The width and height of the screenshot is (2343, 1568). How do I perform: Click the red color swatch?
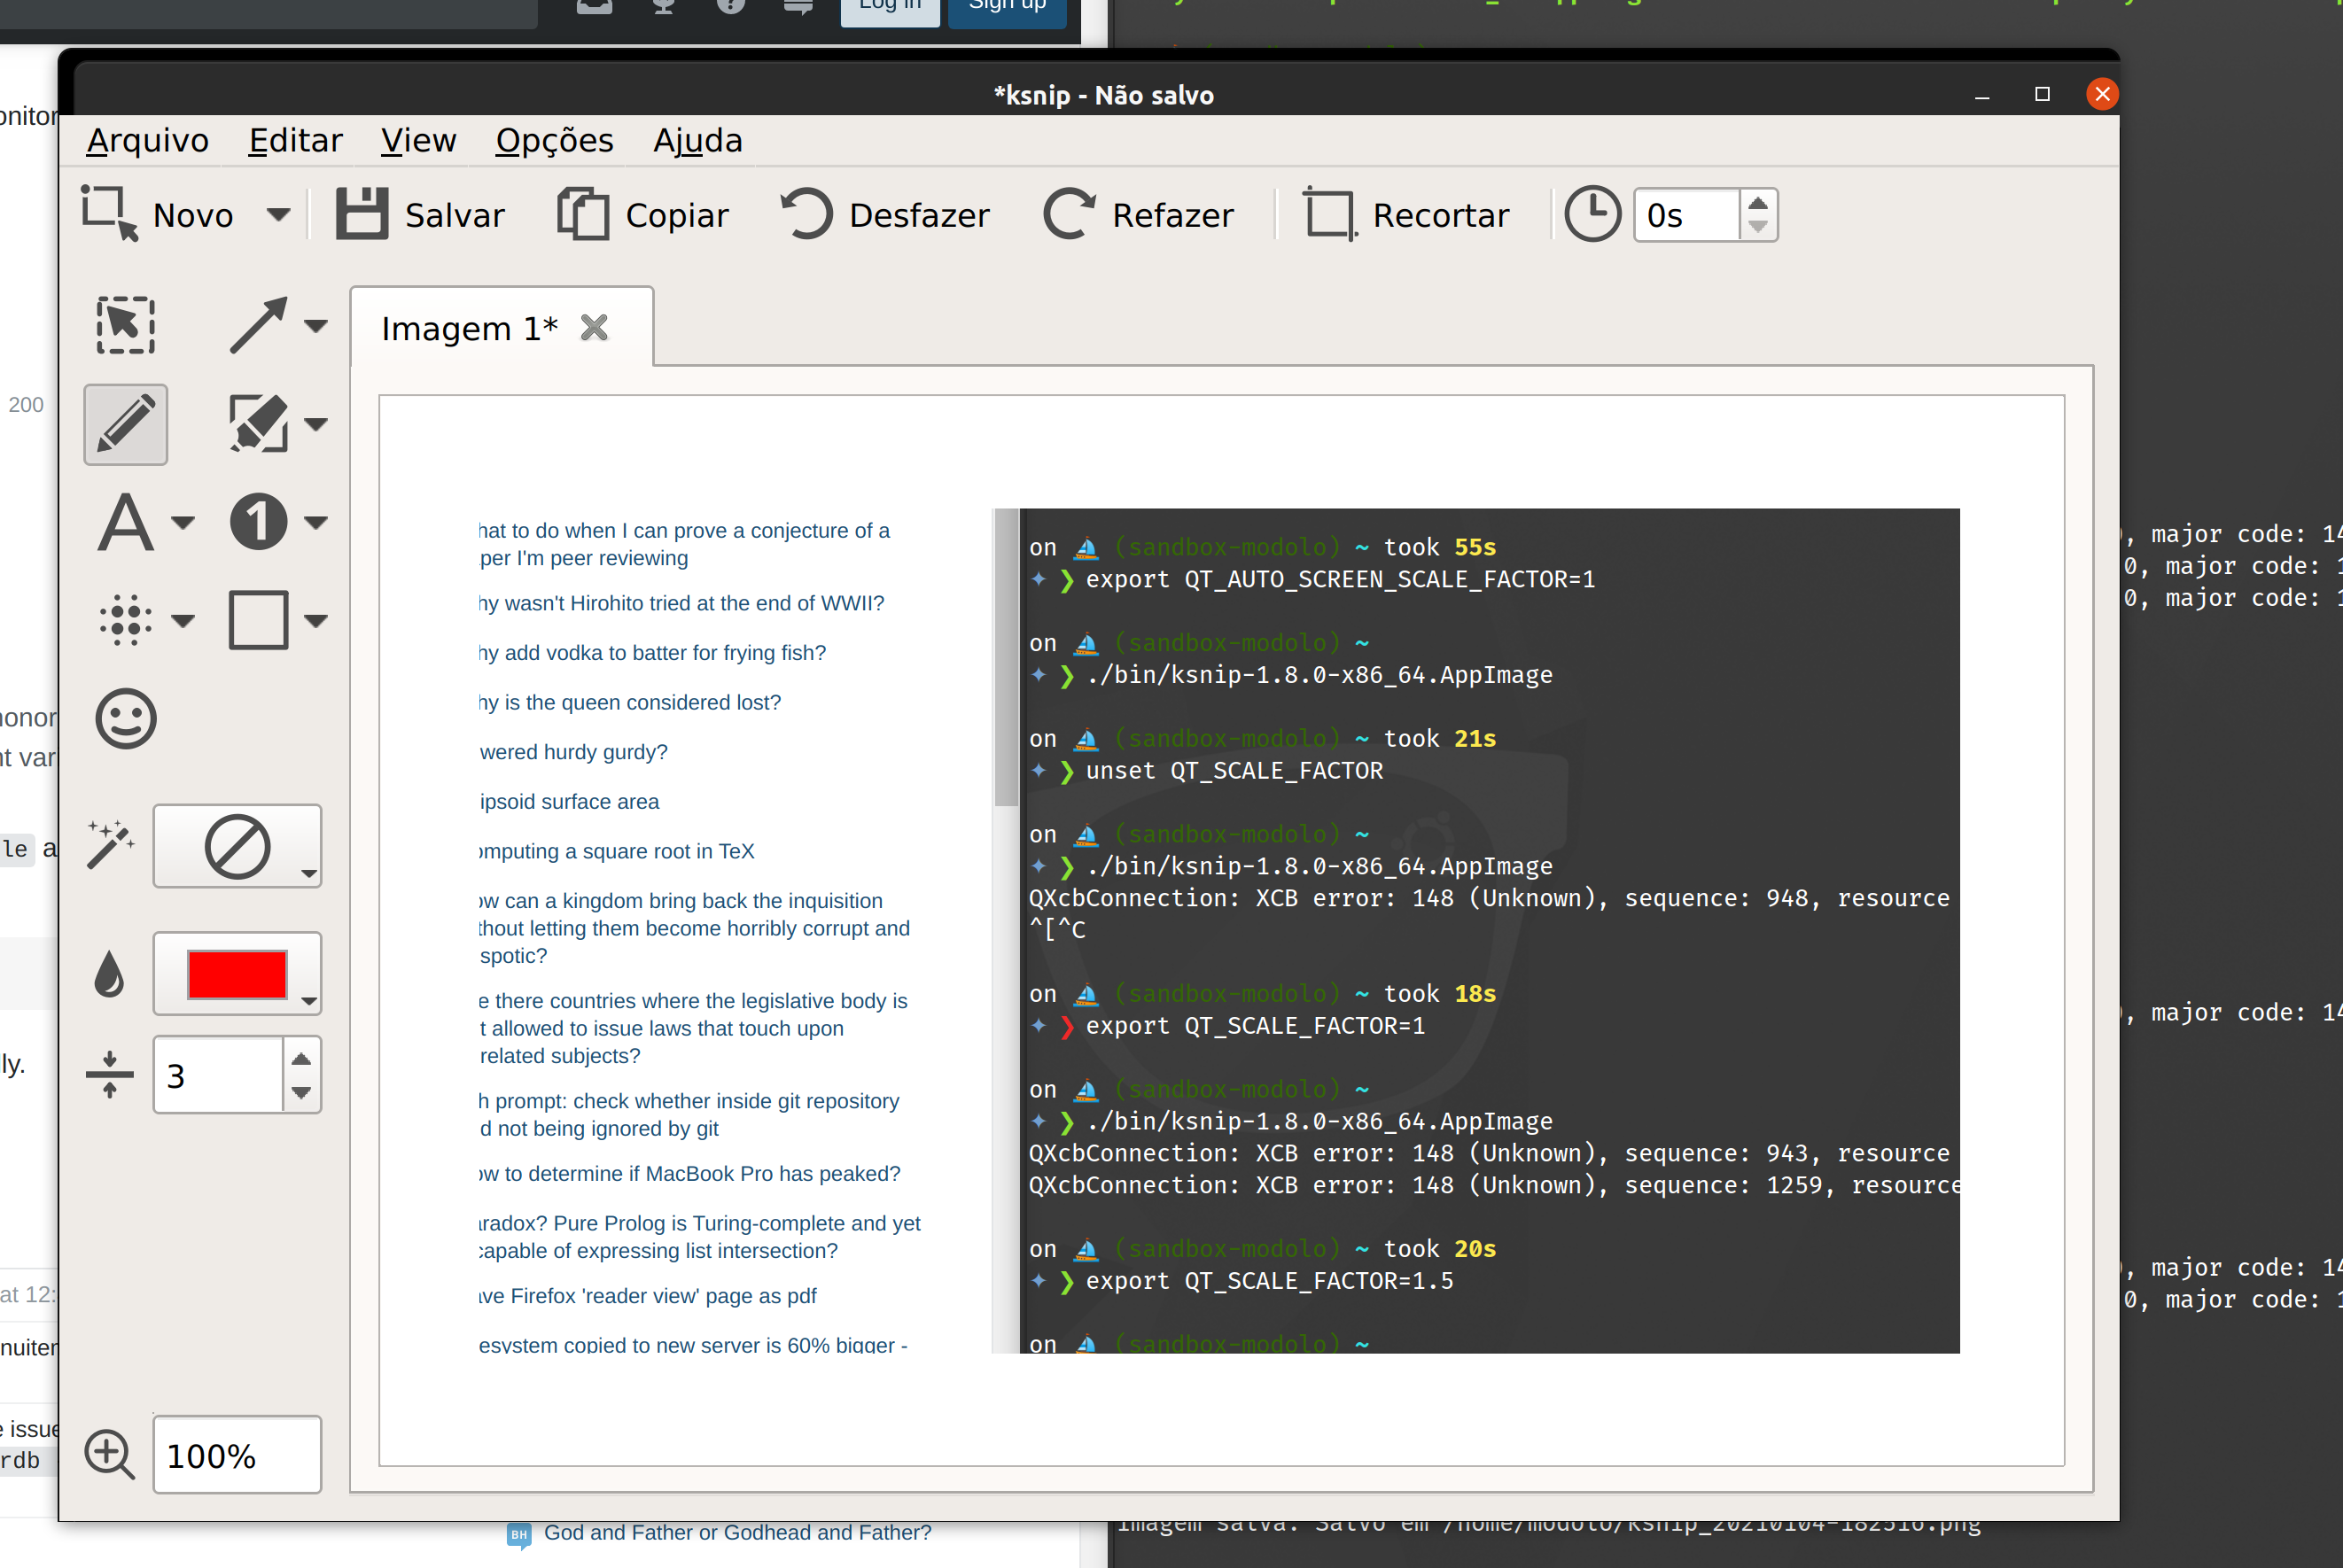pyautogui.click(x=236, y=971)
